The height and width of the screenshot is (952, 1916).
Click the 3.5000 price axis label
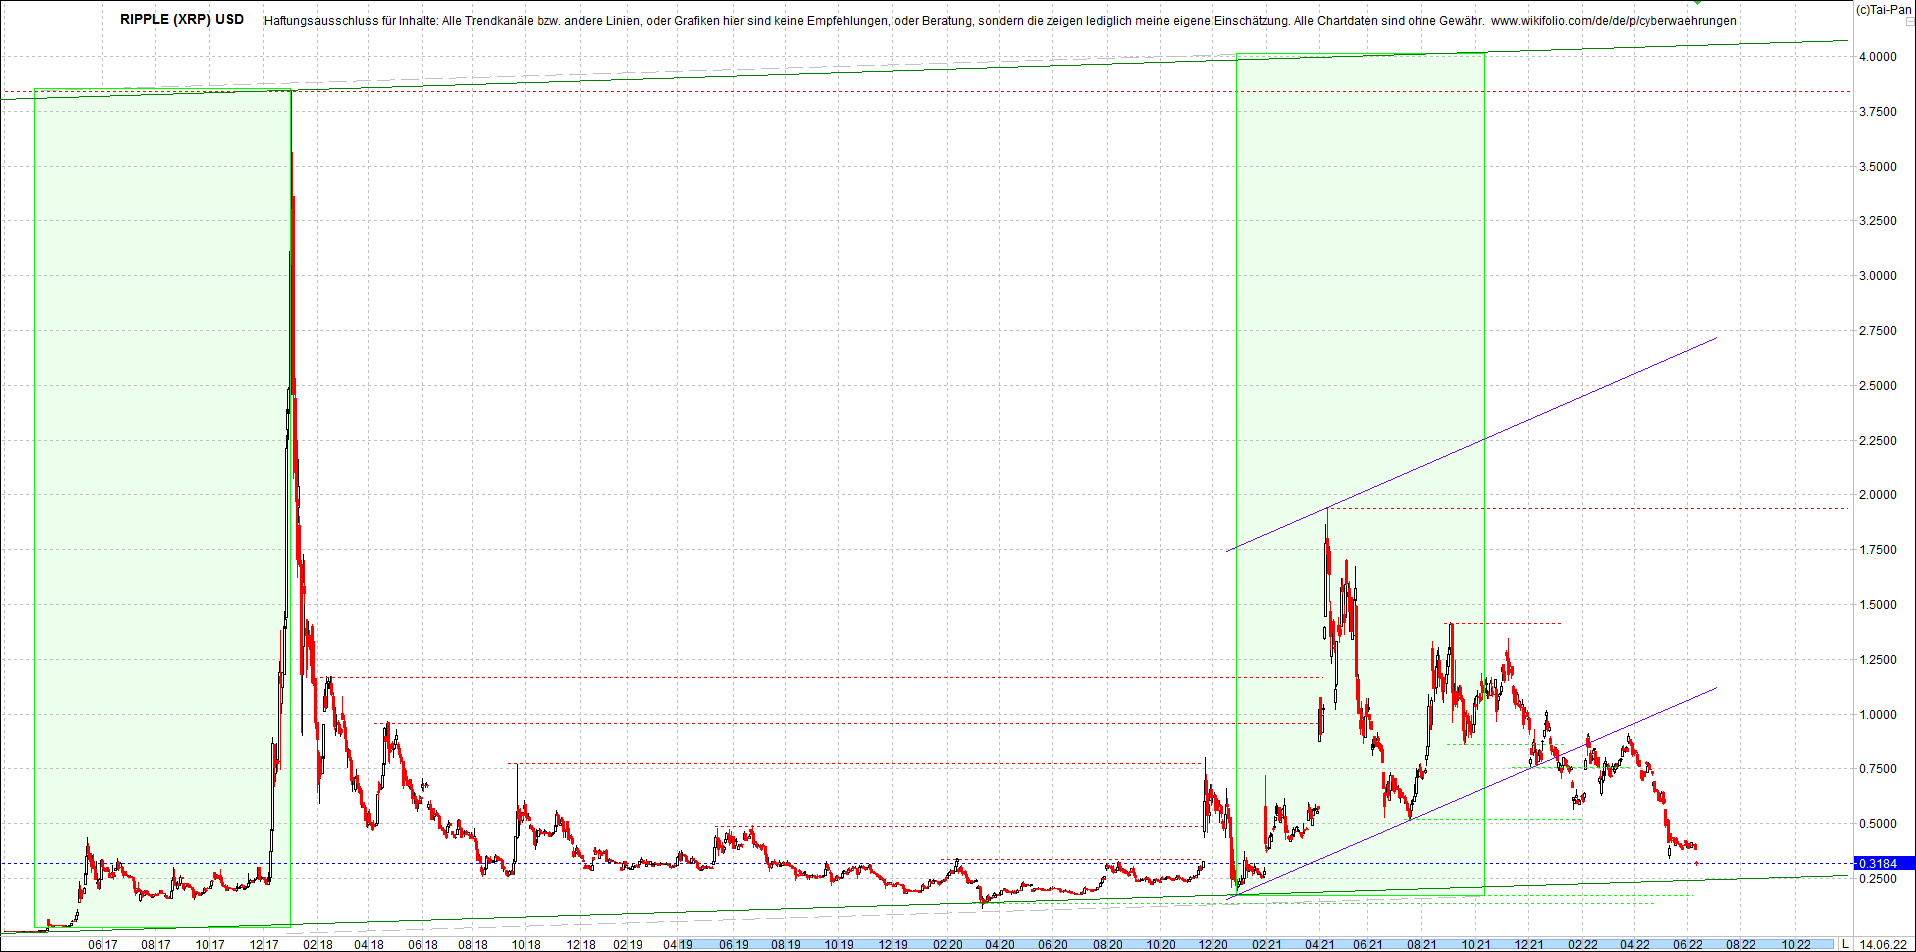pos(1877,167)
